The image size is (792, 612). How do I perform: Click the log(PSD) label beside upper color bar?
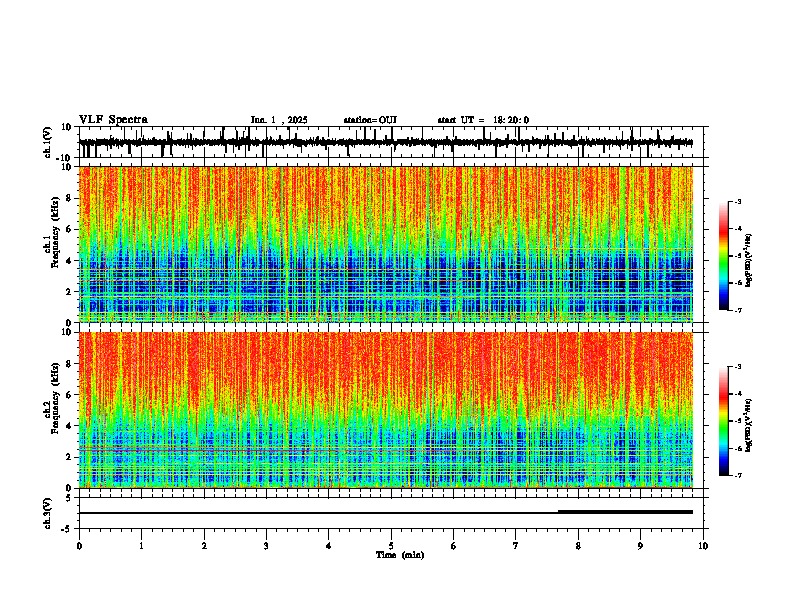tap(749, 261)
